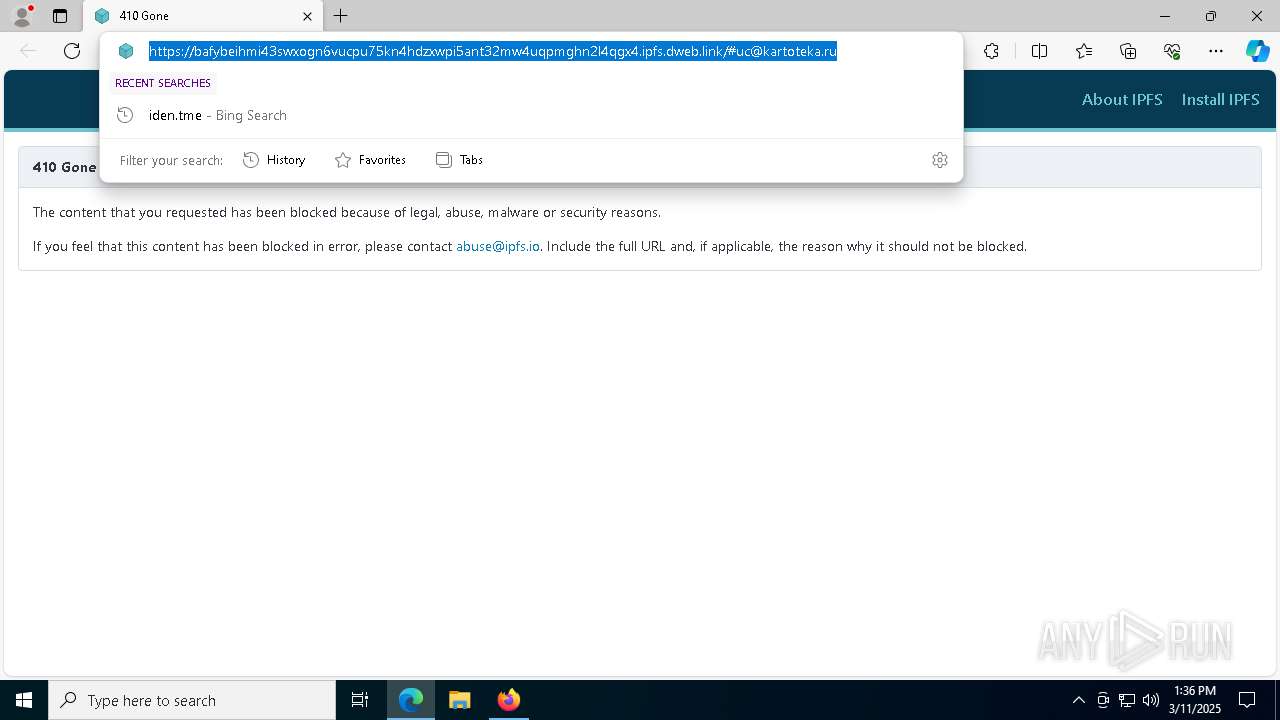Open the Favorites star icon

point(1084,51)
